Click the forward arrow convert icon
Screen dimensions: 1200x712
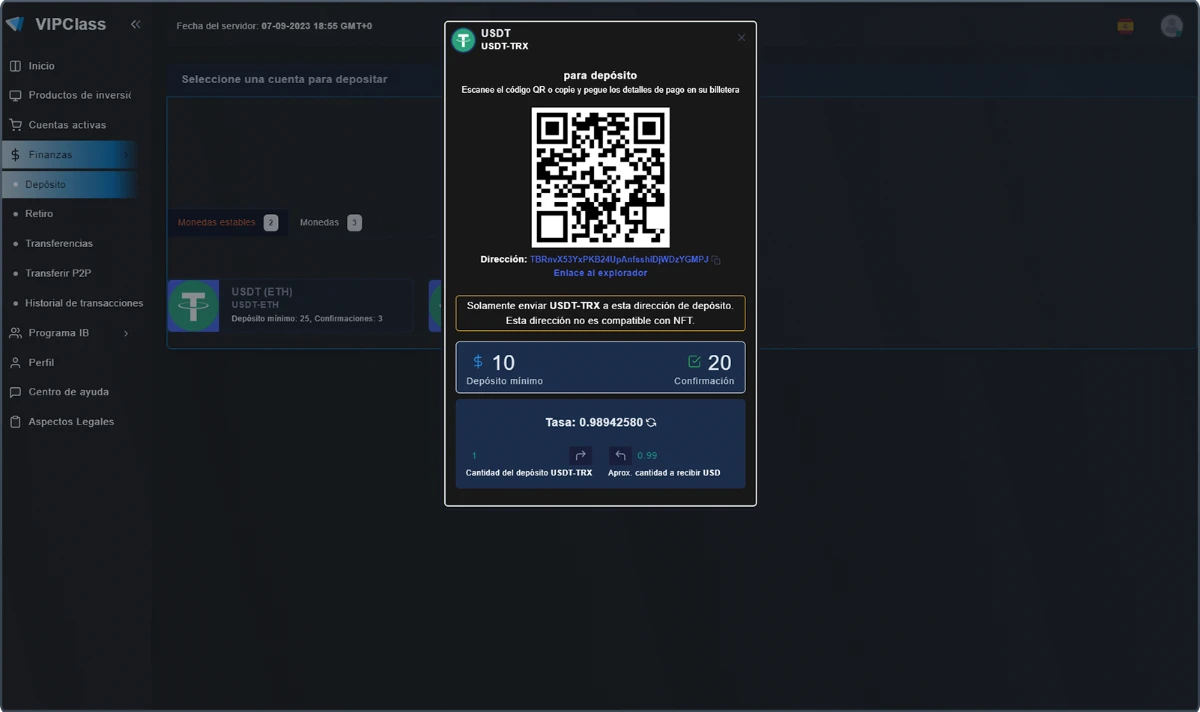coord(581,455)
